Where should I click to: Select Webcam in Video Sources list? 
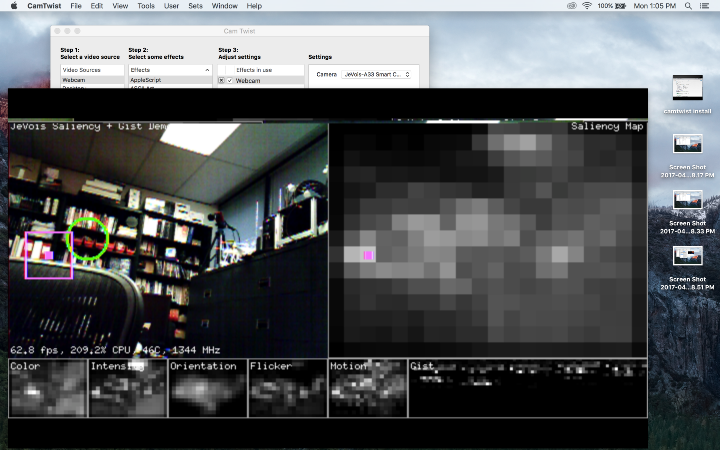click(93, 80)
